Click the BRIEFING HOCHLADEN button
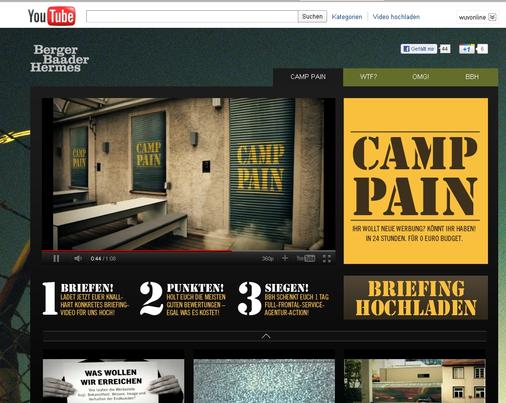The height and width of the screenshot is (403, 506). click(416, 298)
